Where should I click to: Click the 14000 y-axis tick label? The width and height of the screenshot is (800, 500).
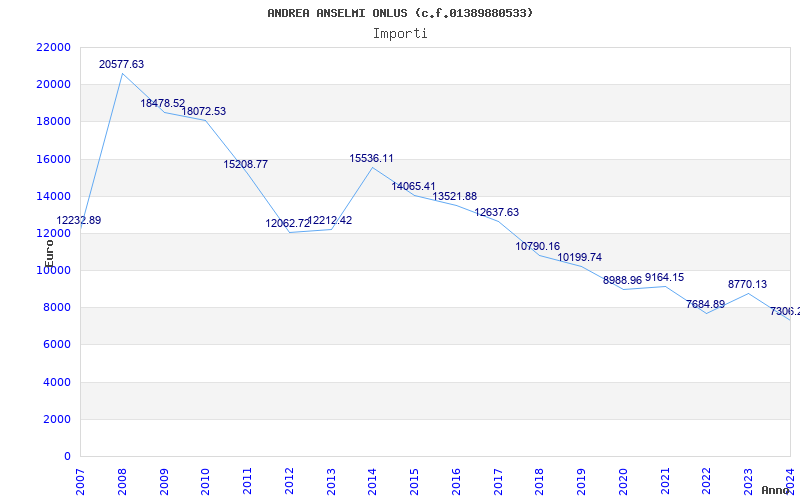tap(54, 196)
